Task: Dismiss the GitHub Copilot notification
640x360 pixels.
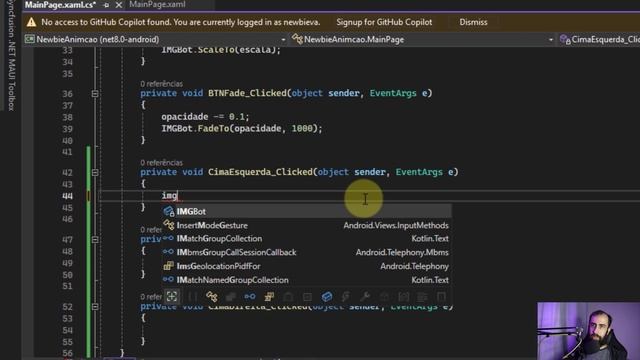Action: [x=473, y=22]
